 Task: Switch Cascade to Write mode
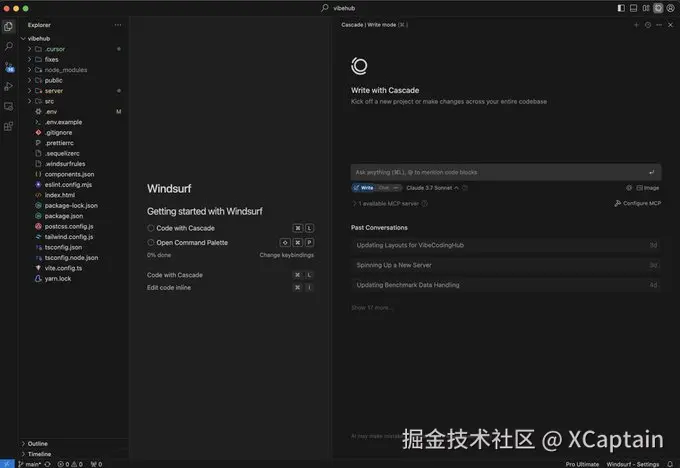[363, 188]
